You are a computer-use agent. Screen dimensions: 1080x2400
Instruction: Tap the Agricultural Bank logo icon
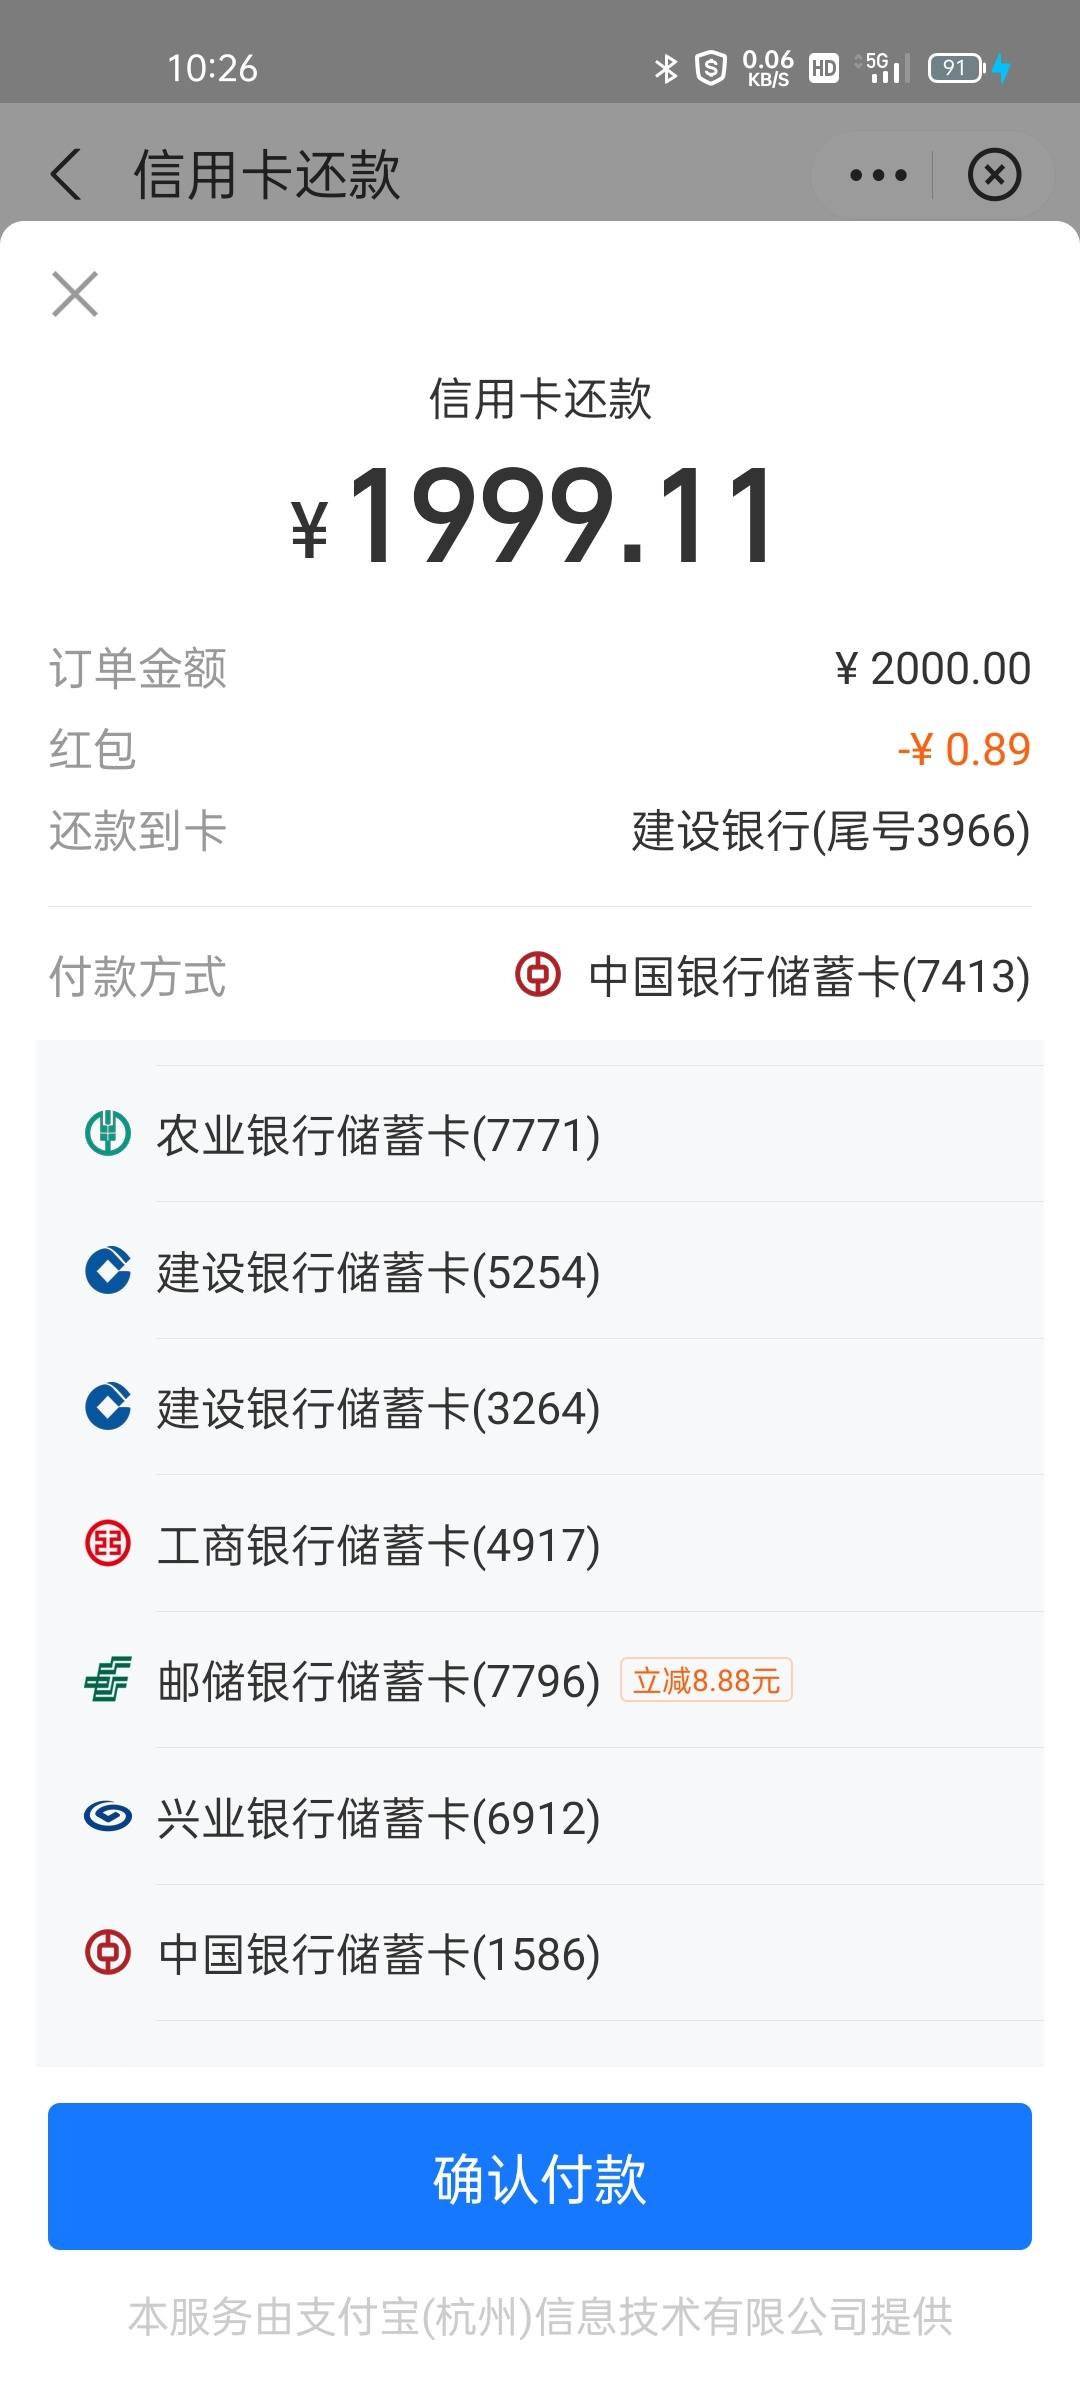point(108,1134)
